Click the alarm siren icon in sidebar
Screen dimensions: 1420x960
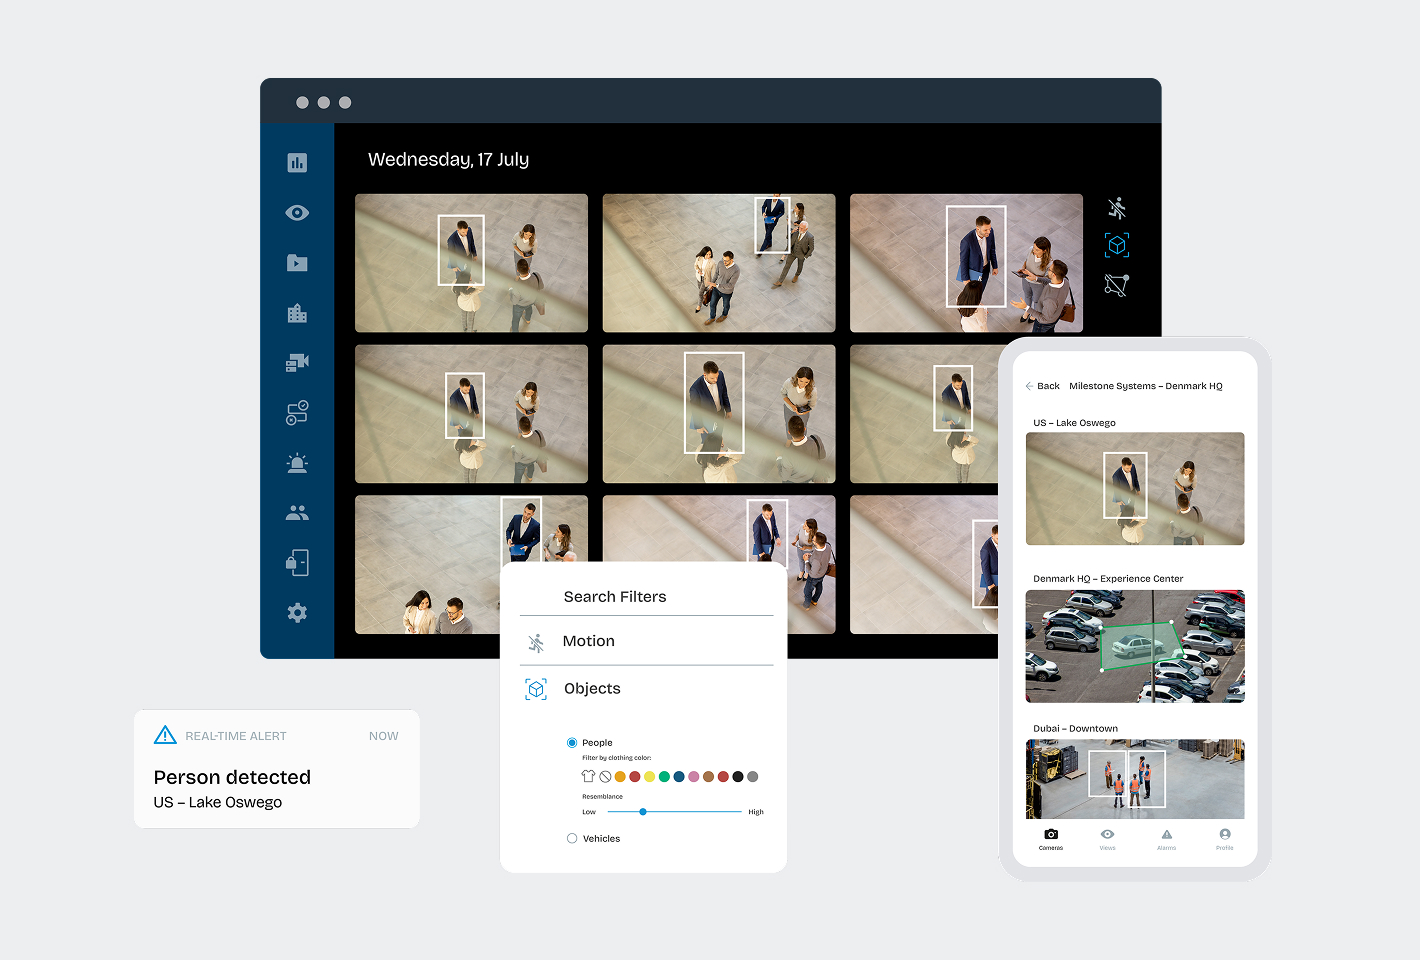pos(297,463)
